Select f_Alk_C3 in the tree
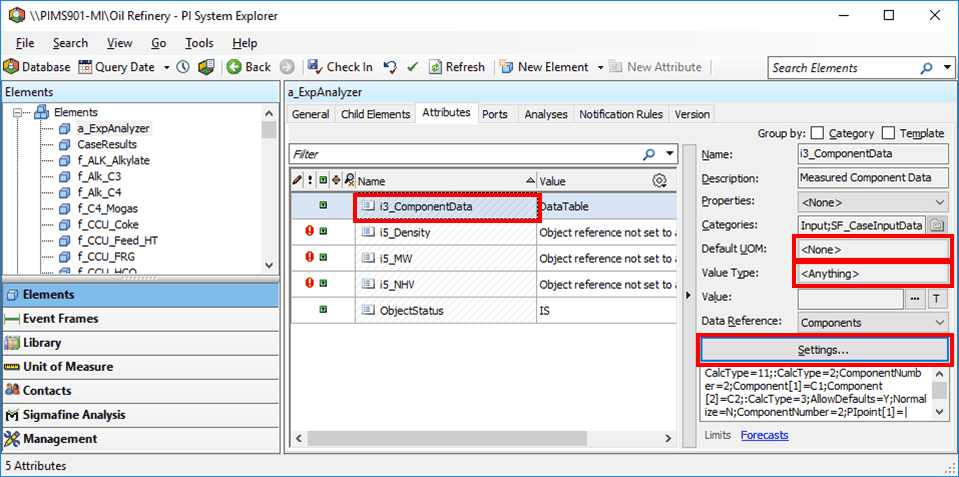959x477 pixels. pyautogui.click(x=99, y=176)
